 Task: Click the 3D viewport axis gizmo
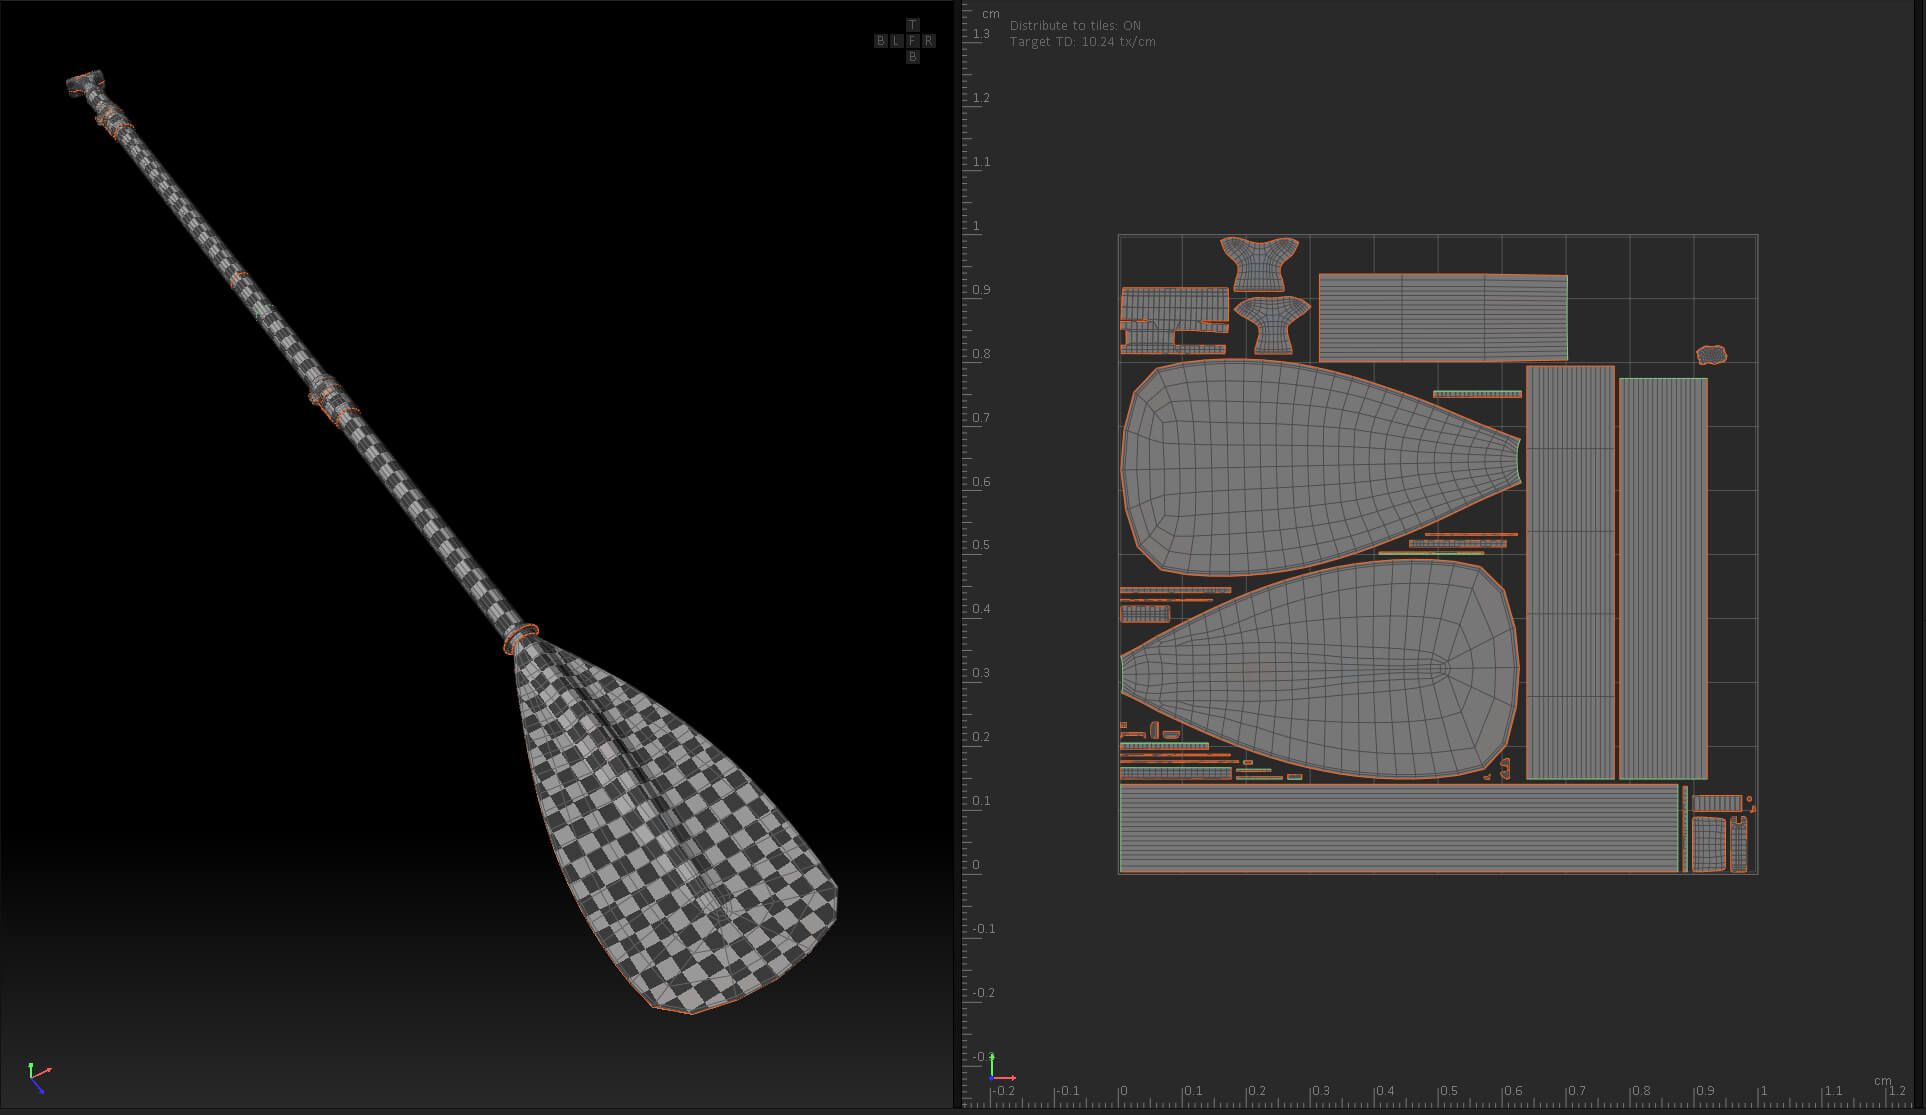point(38,1077)
